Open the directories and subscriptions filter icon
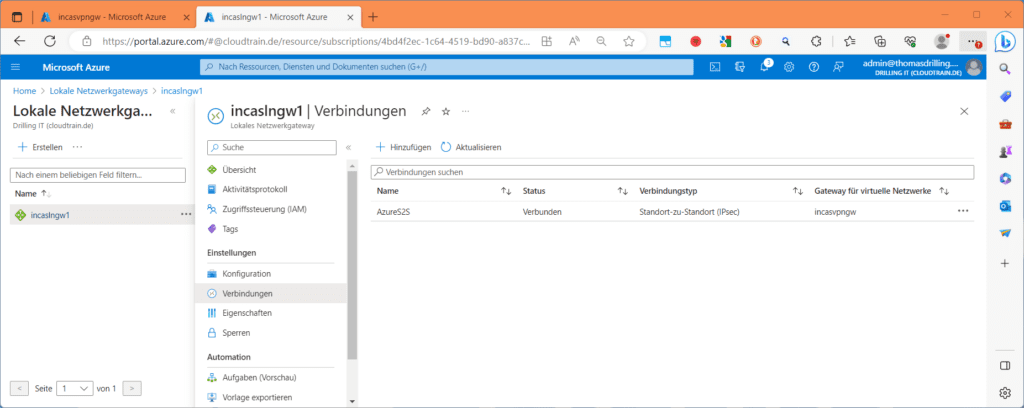This screenshot has height=408, width=1024. coord(740,67)
